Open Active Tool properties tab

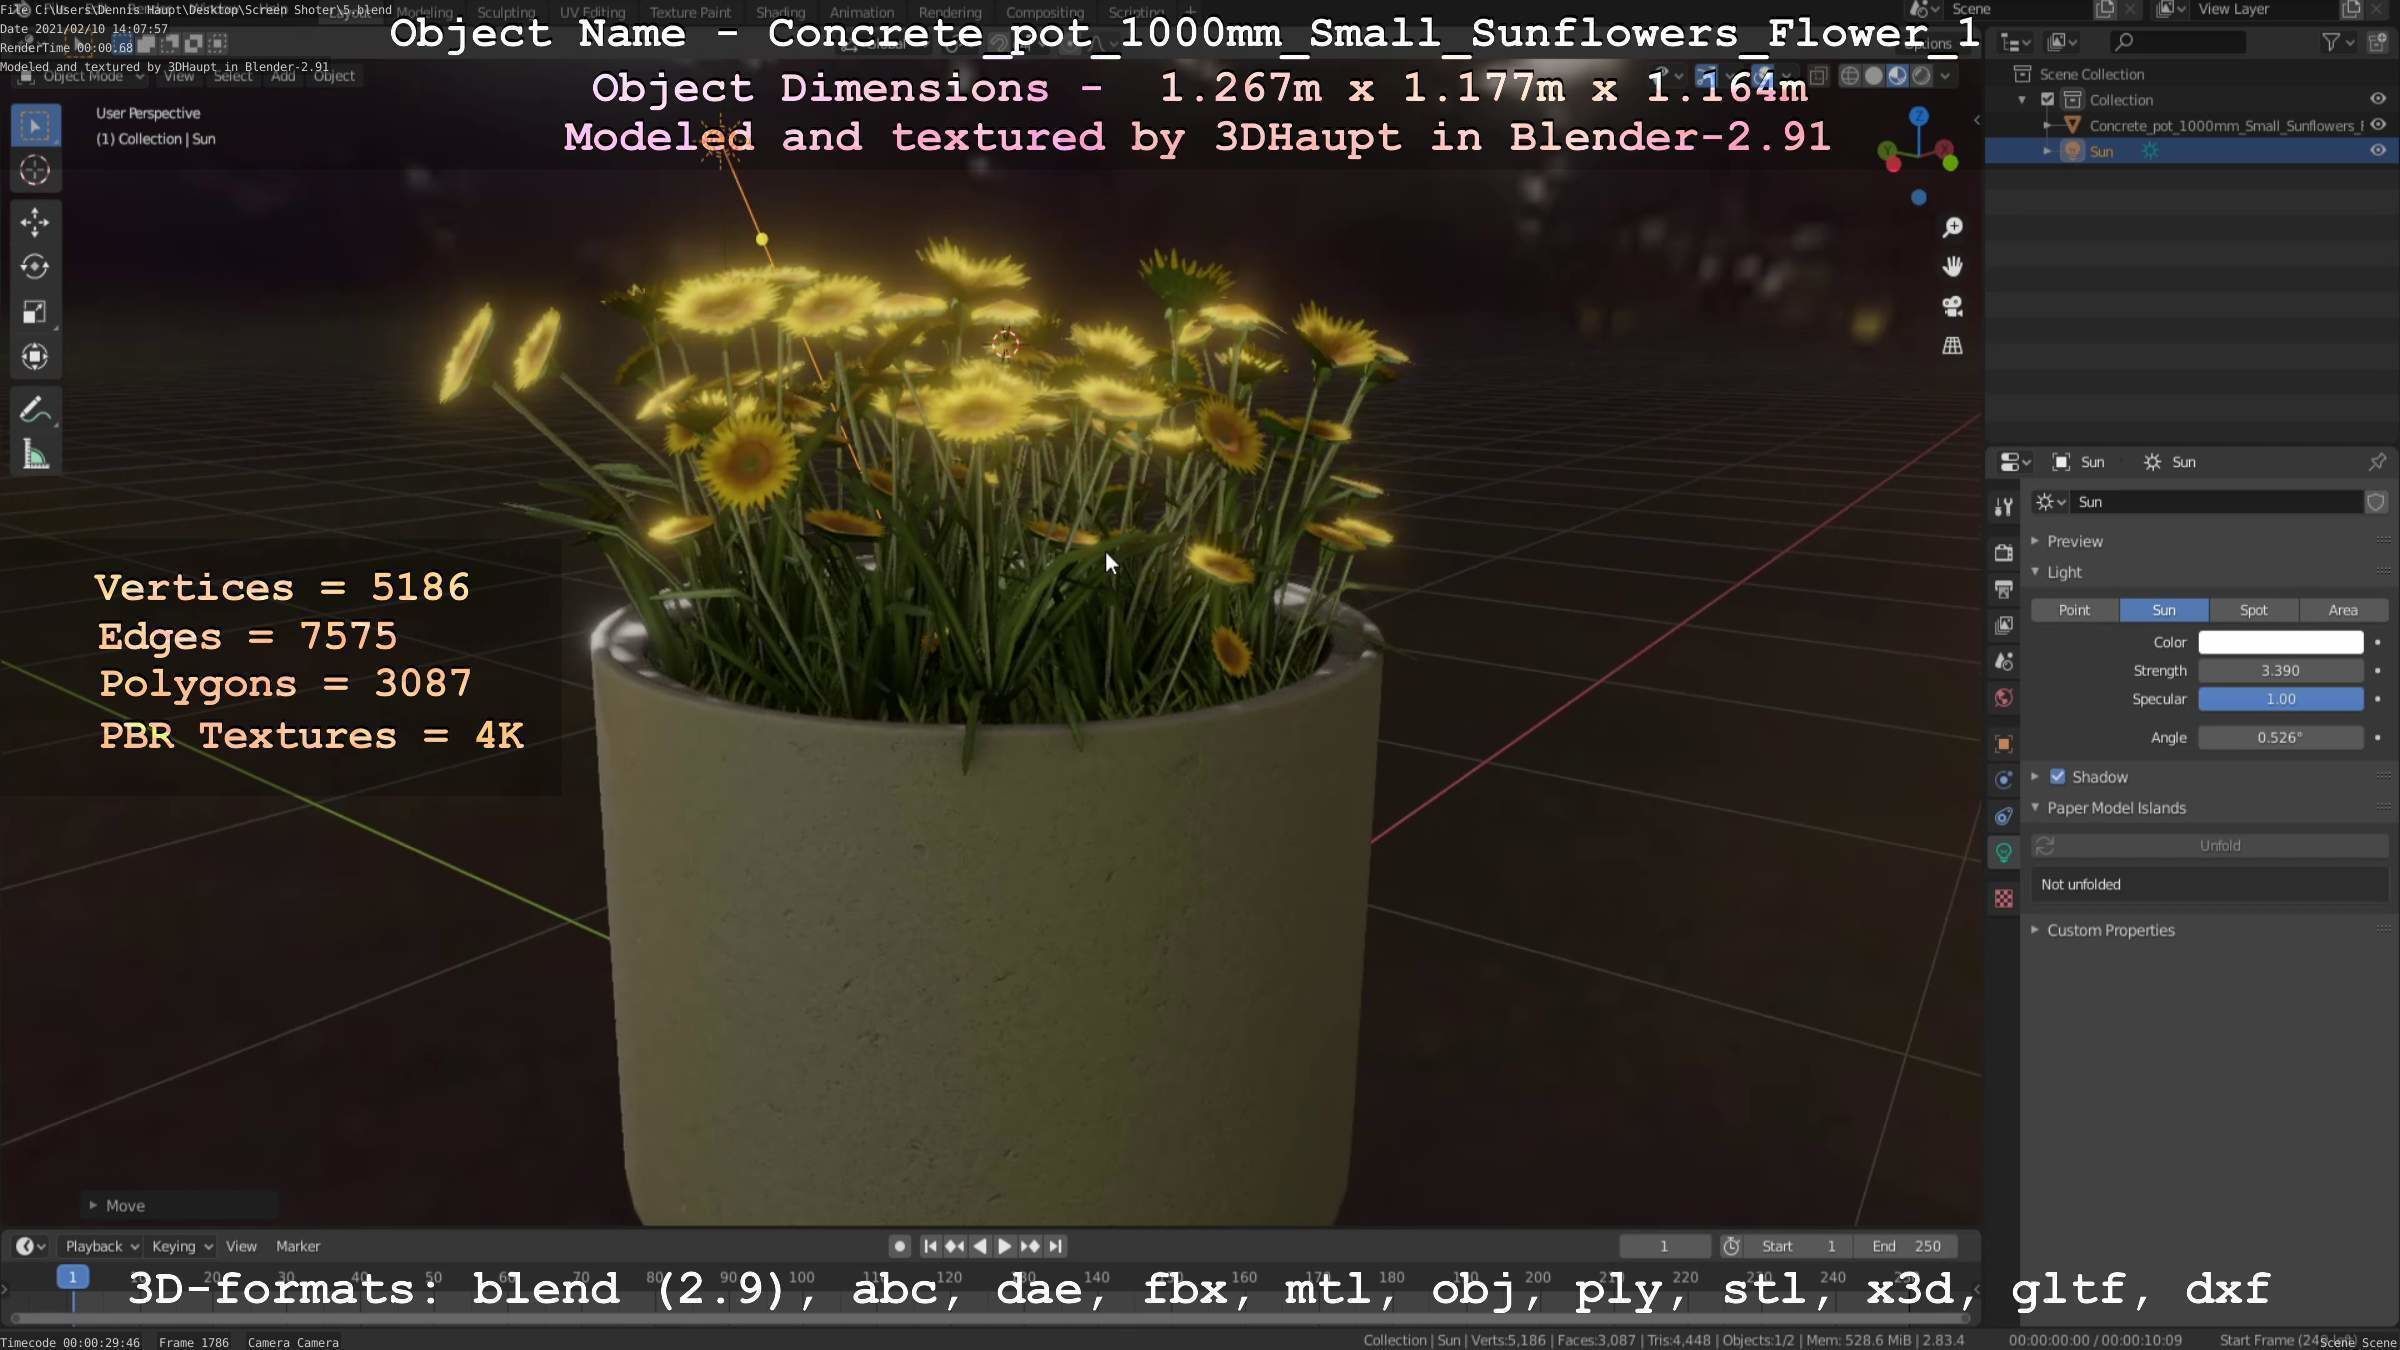[x=2003, y=507]
